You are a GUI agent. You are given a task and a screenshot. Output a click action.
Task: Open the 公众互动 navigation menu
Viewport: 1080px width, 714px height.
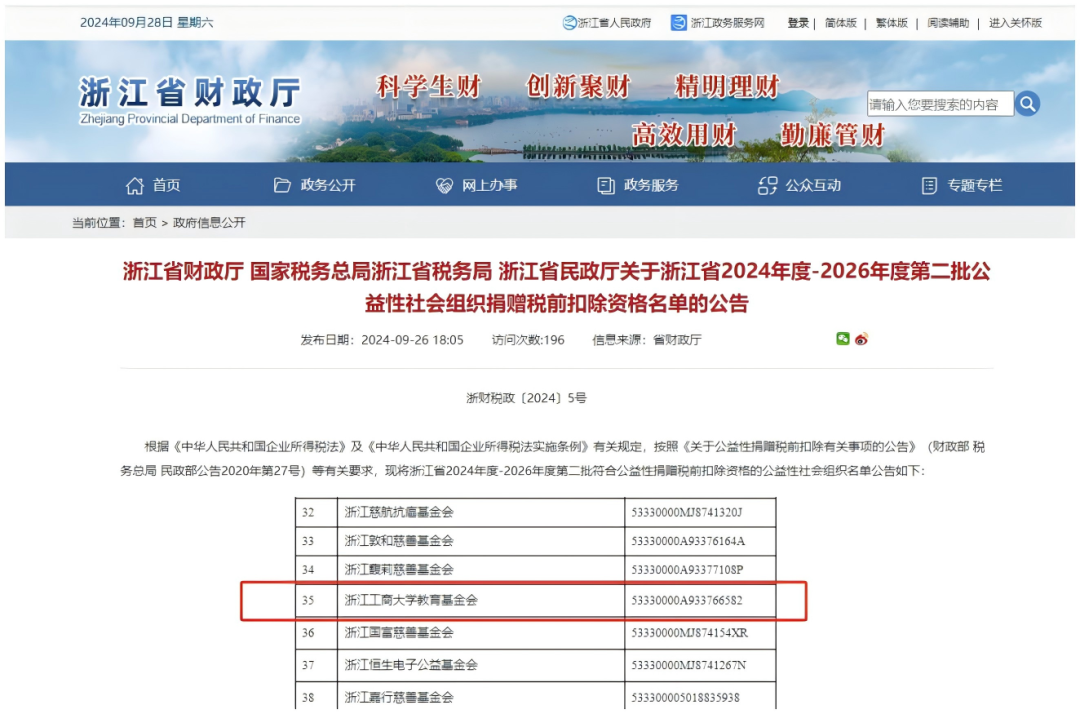(813, 185)
